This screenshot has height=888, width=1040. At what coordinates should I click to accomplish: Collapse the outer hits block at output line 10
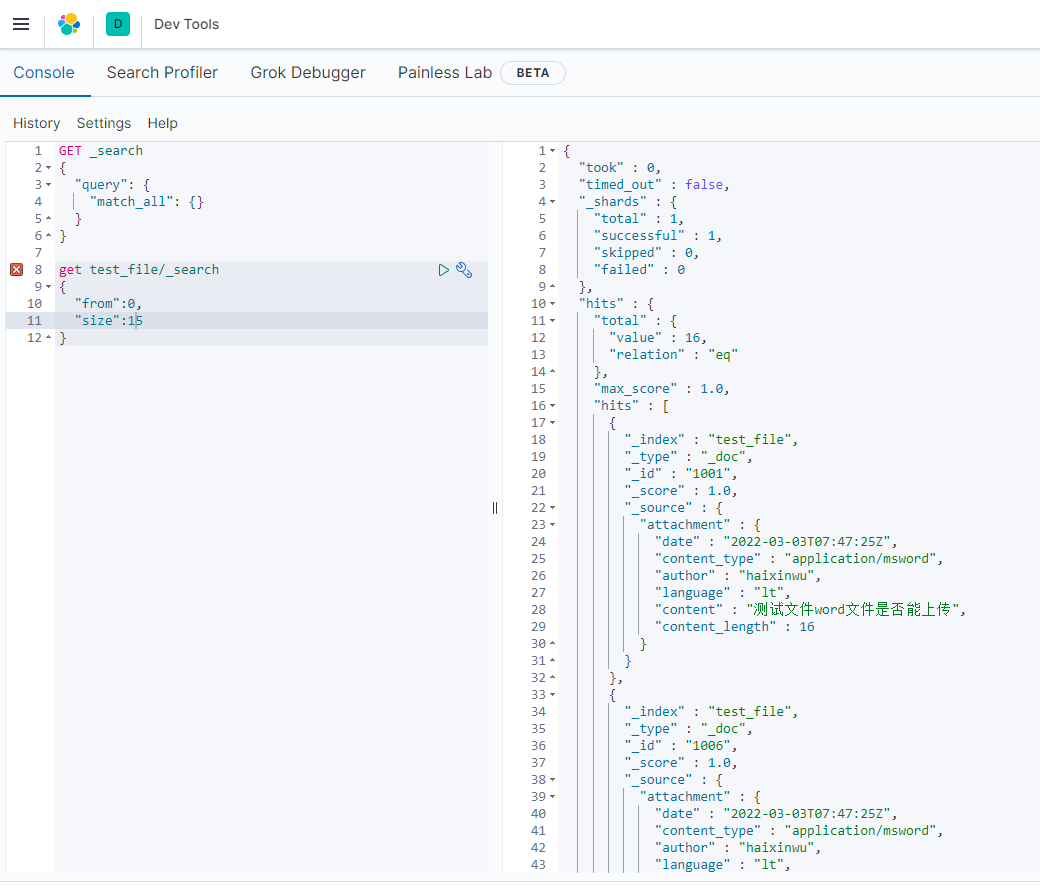pyautogui.click(x=552, y=304)
